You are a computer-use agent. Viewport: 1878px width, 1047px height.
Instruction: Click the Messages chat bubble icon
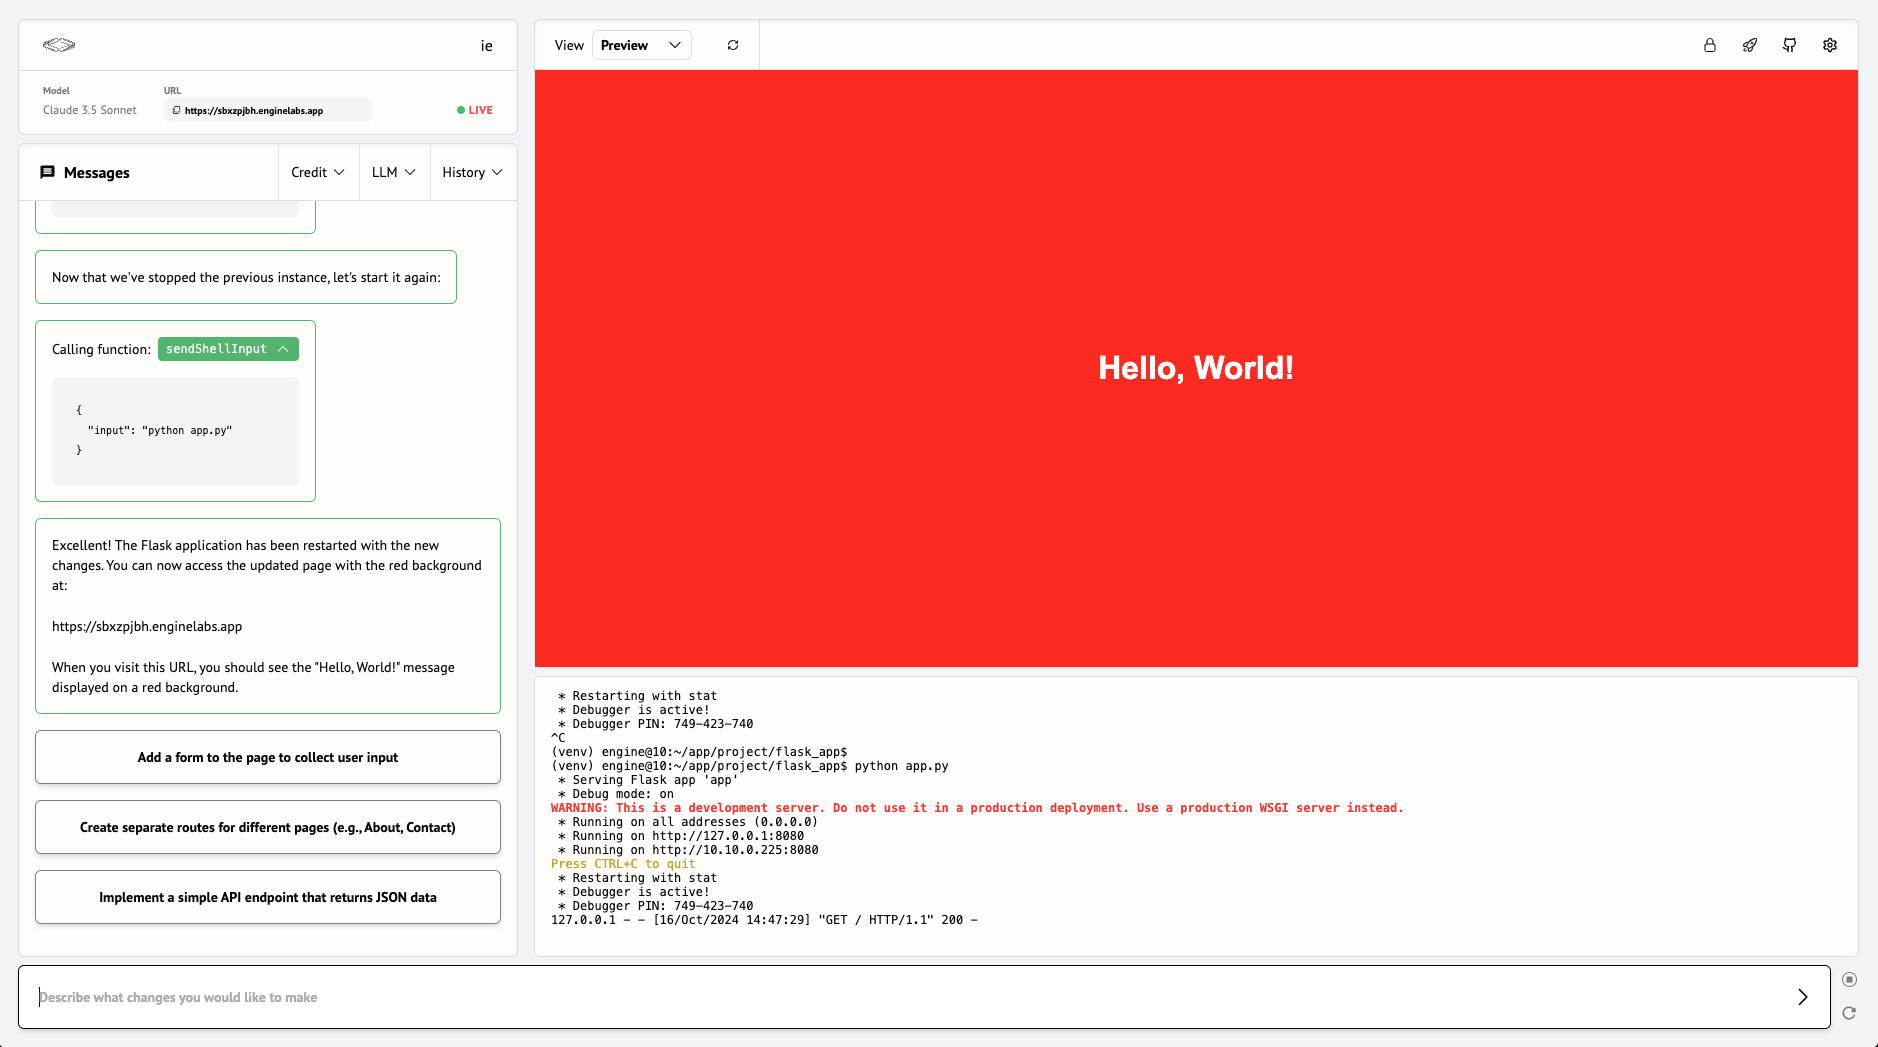point(47,172)
